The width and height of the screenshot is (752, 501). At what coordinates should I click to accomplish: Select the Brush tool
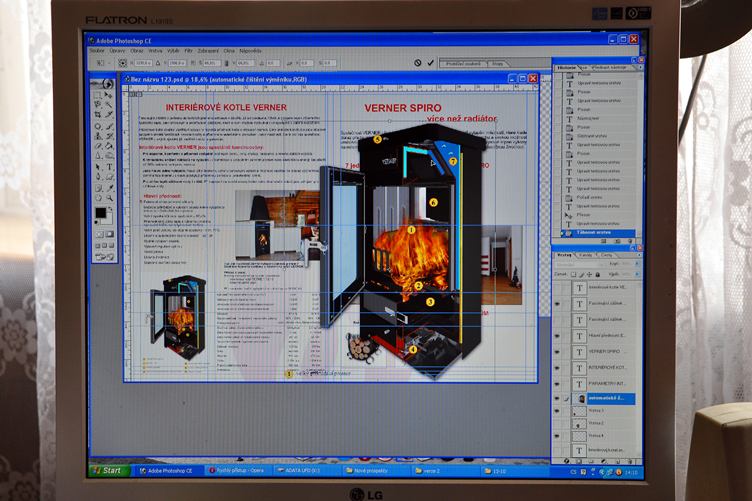(x=109, y=127)
